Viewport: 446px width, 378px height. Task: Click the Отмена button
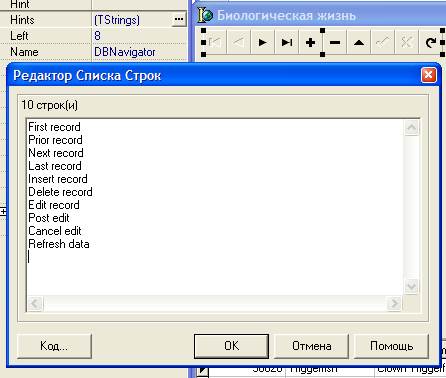pyautogui.click(x=311, y=346)
